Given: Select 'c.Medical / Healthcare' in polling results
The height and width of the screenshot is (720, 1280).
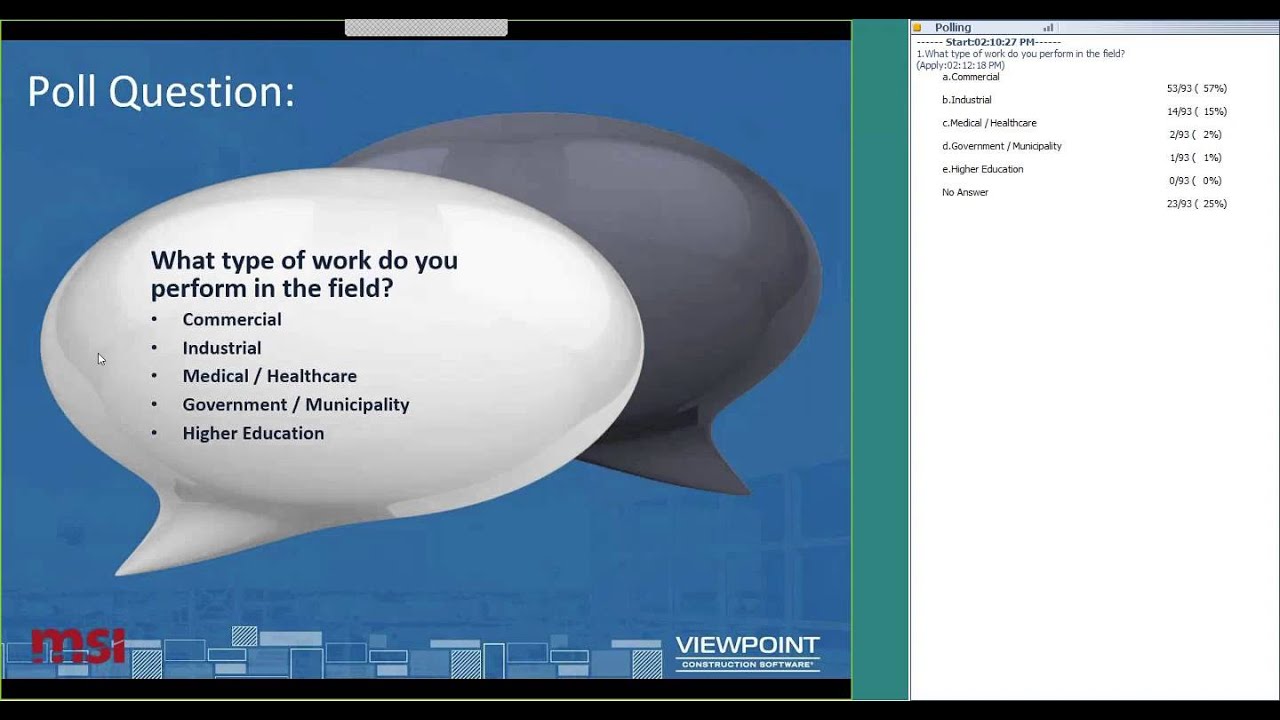Looking at the screenshot, I should (x=989, y=123).
